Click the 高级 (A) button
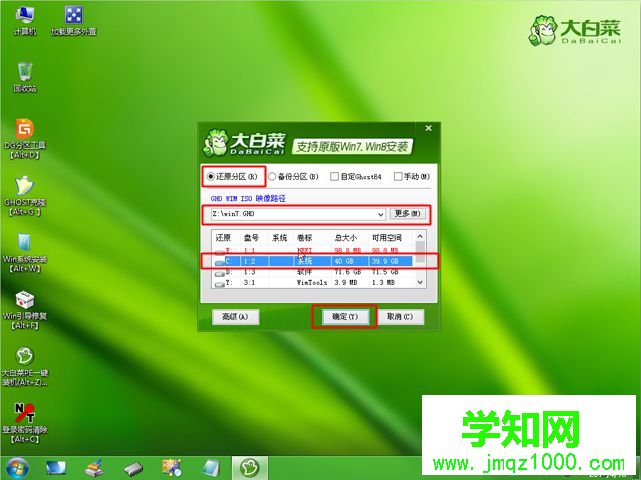Image resolution: width=641 pixels, height=480 pixels. (x=235, y=317)
